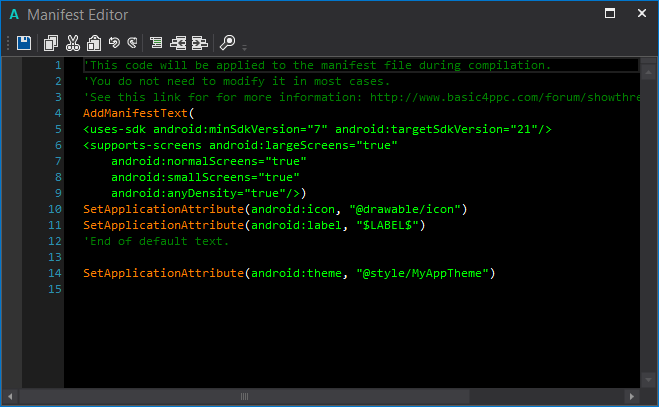This screenshot has width=659, height=407.
Task: Open the Find magnifier tool
Action: 227,43
